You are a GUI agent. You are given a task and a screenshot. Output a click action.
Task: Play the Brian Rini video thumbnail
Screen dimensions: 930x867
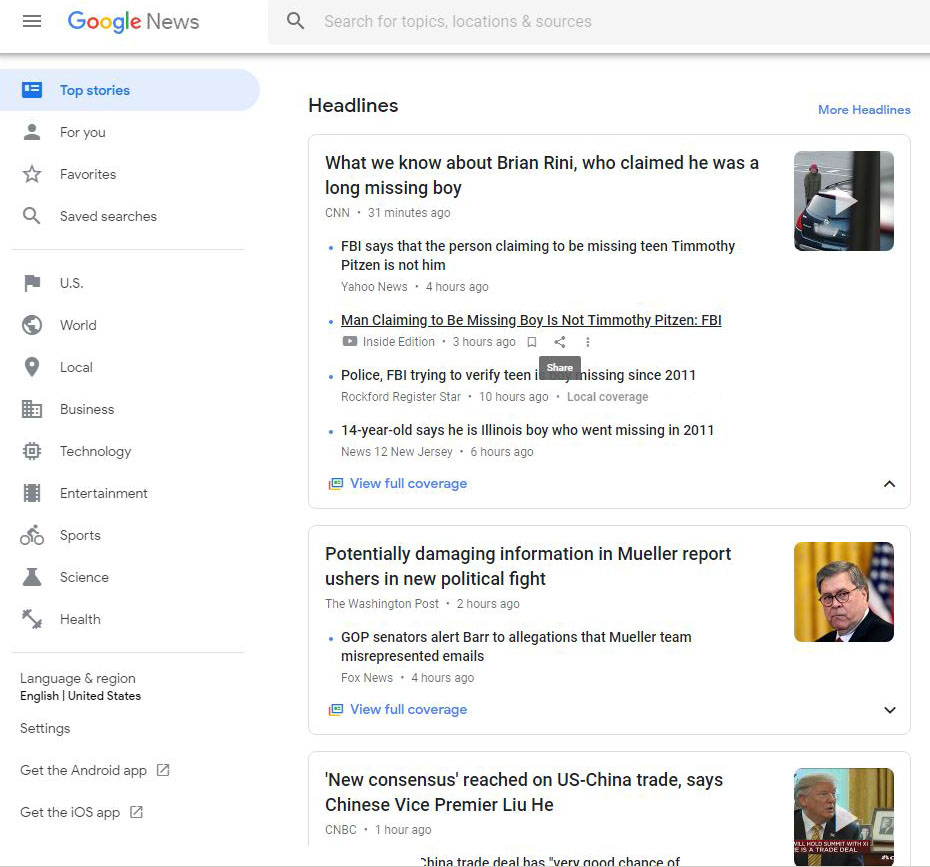(844, 201)
